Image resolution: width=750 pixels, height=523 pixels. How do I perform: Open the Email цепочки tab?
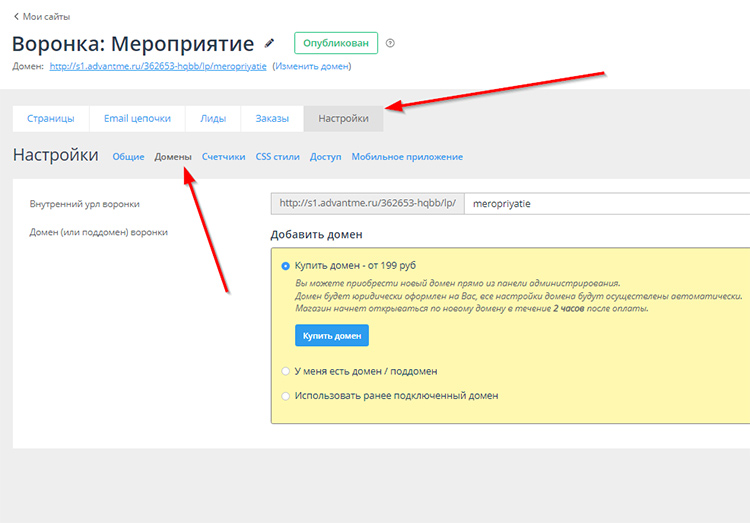(137, 118)
